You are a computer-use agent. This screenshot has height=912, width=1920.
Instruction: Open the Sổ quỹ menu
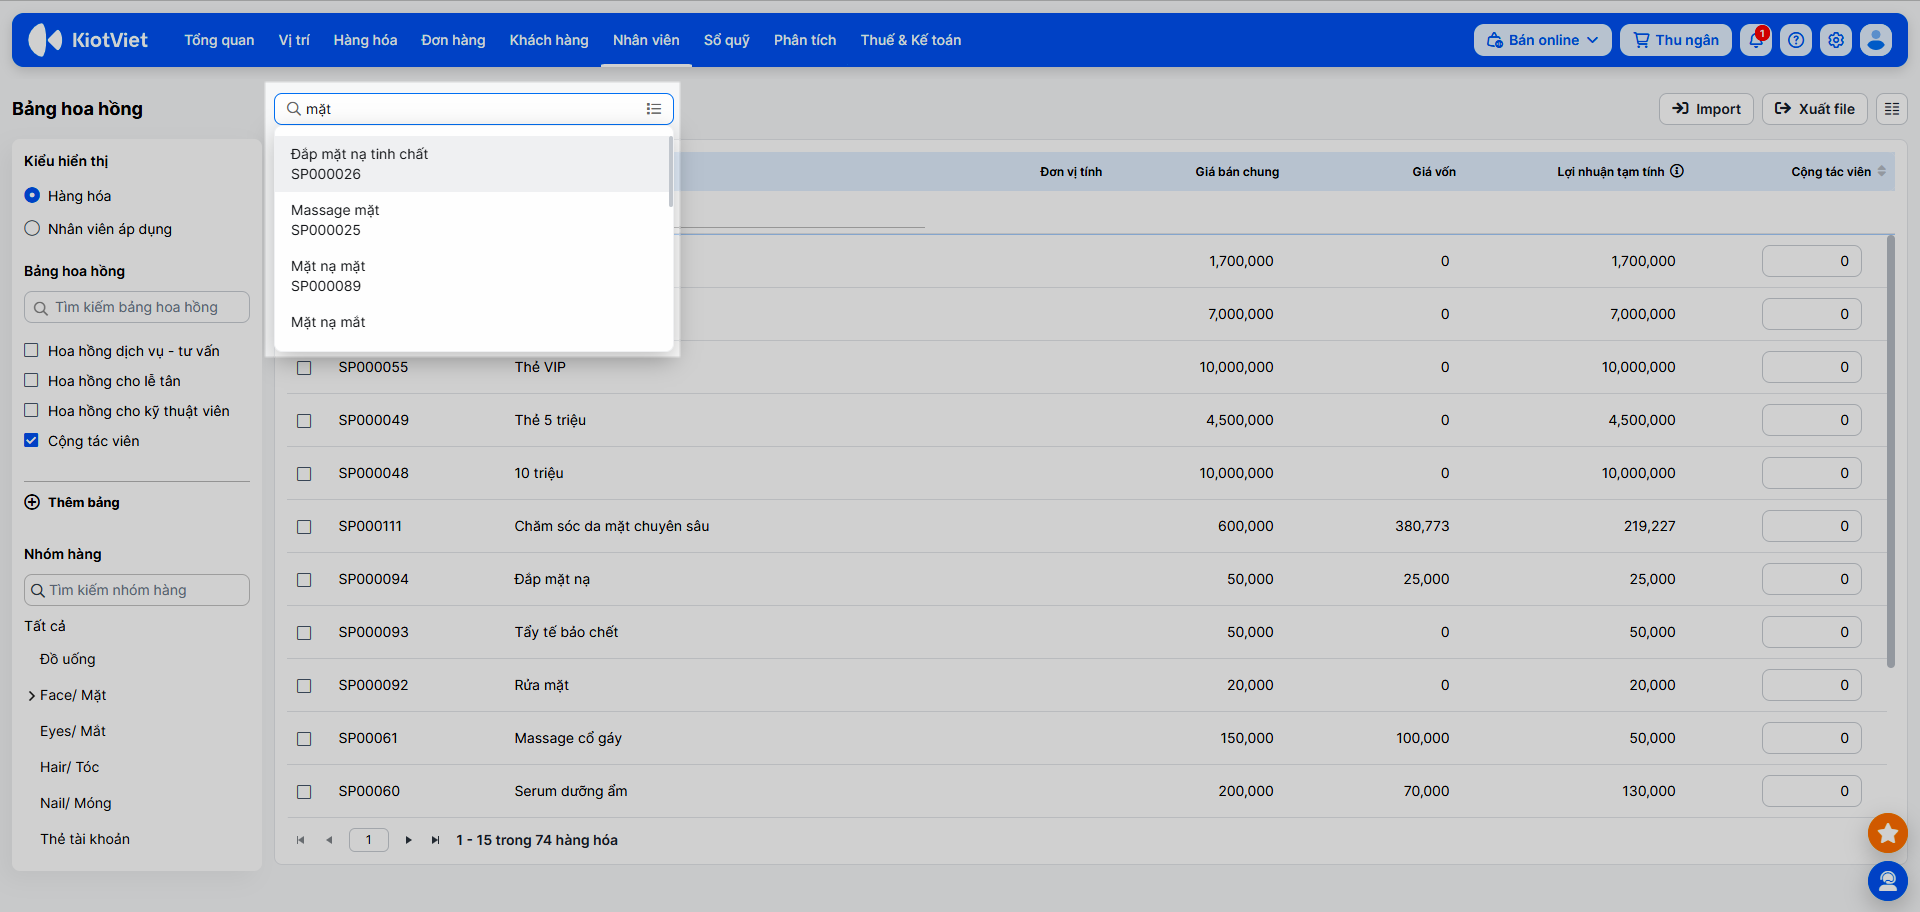coord(727,40)
